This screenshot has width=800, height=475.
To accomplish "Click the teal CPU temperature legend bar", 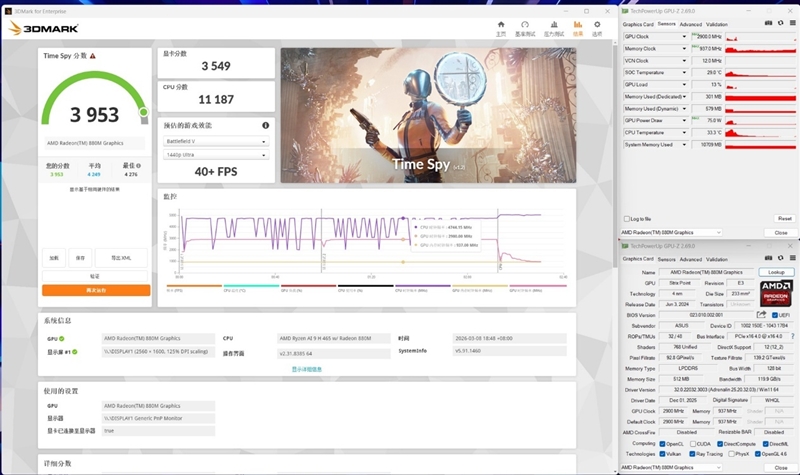I will (251, 286).
